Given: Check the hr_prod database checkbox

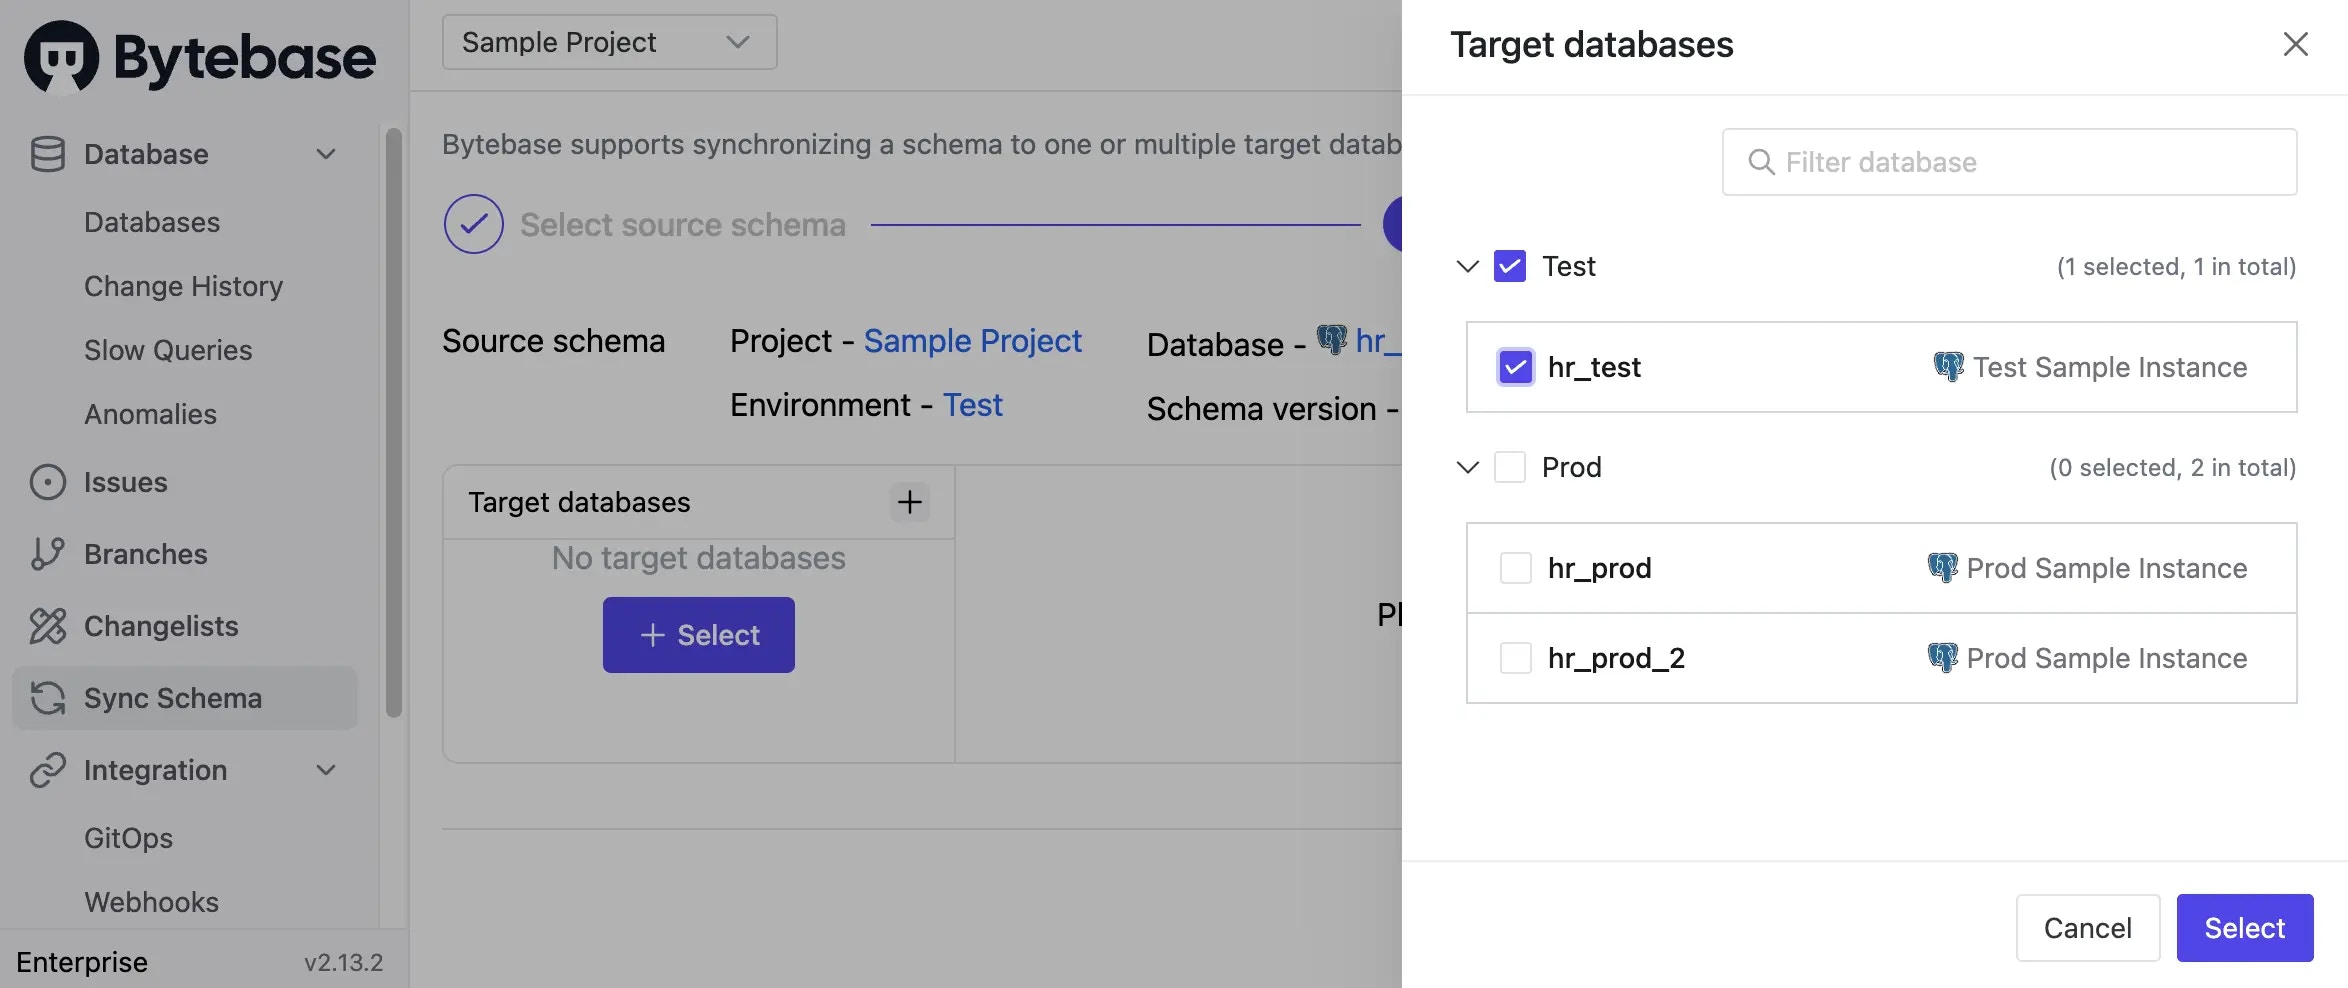Looking at the screenshot, I should [x=1515, y=568].
